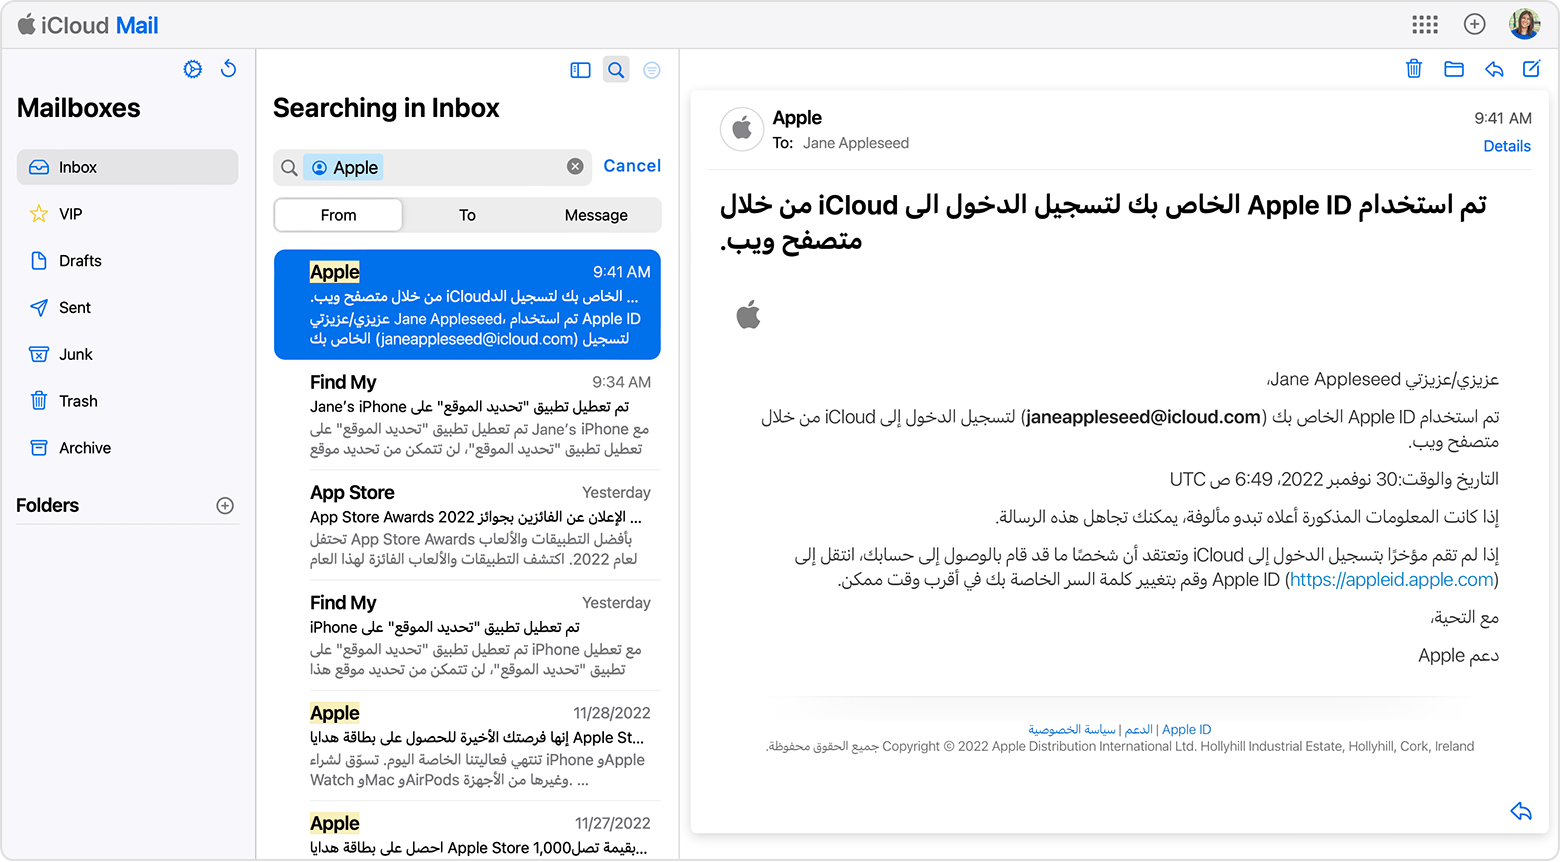Click the iCloud Mail logo title

(88, 25)
